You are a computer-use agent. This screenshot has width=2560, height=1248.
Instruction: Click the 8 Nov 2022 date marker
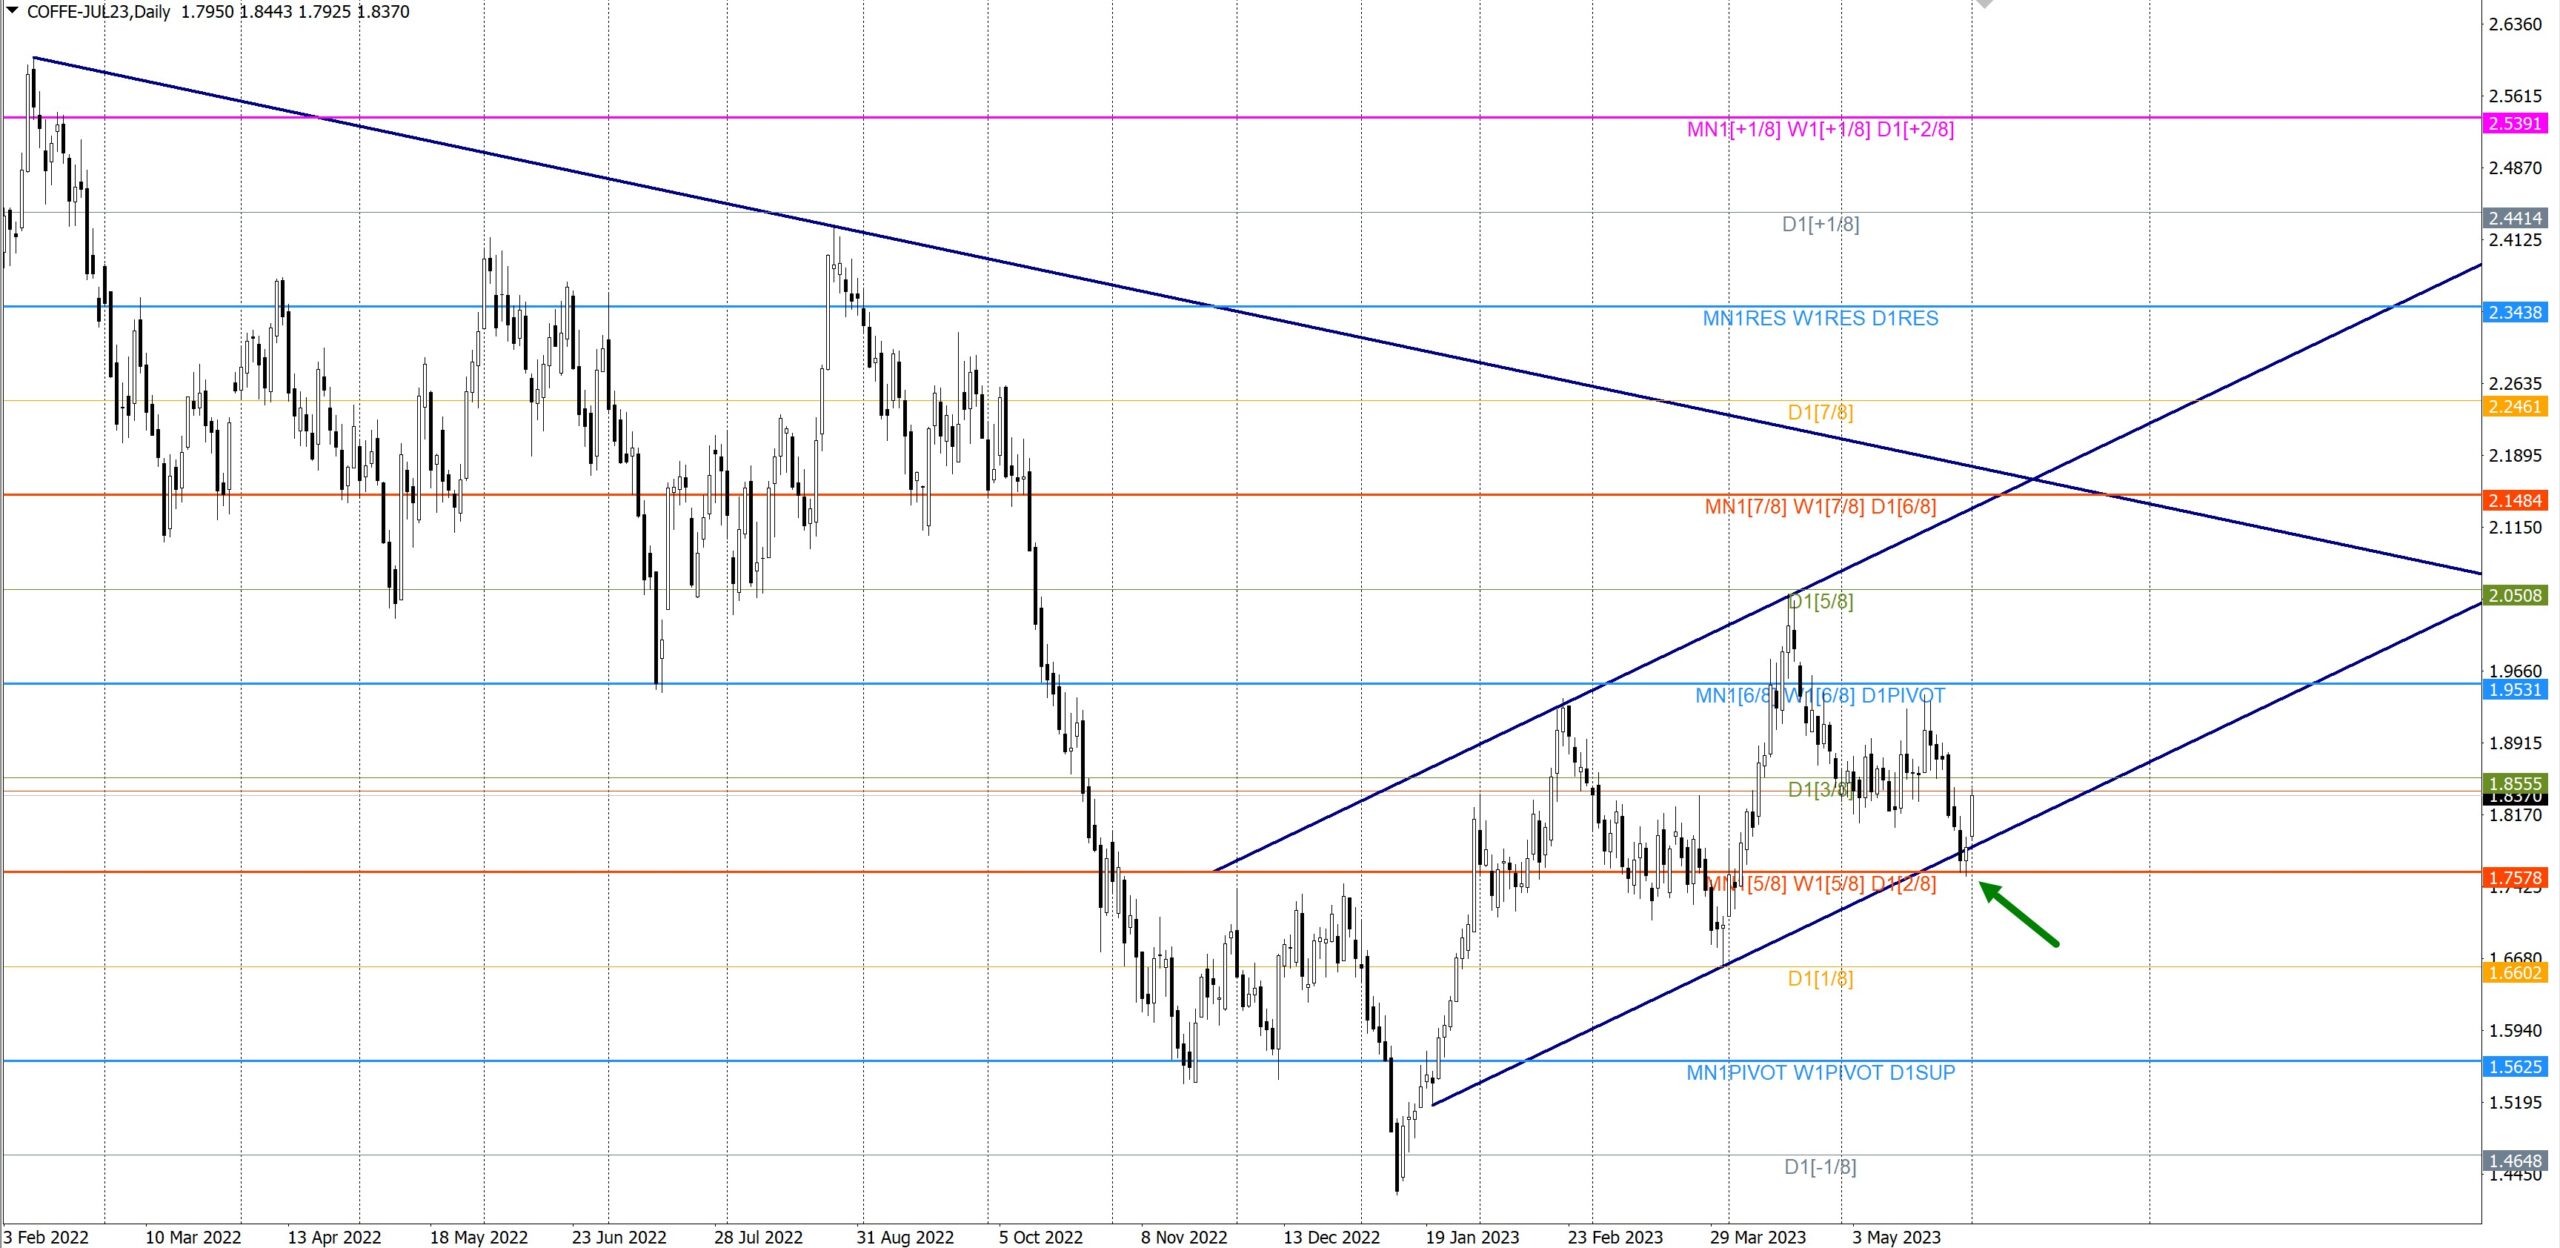[x=1183, y=1237]
